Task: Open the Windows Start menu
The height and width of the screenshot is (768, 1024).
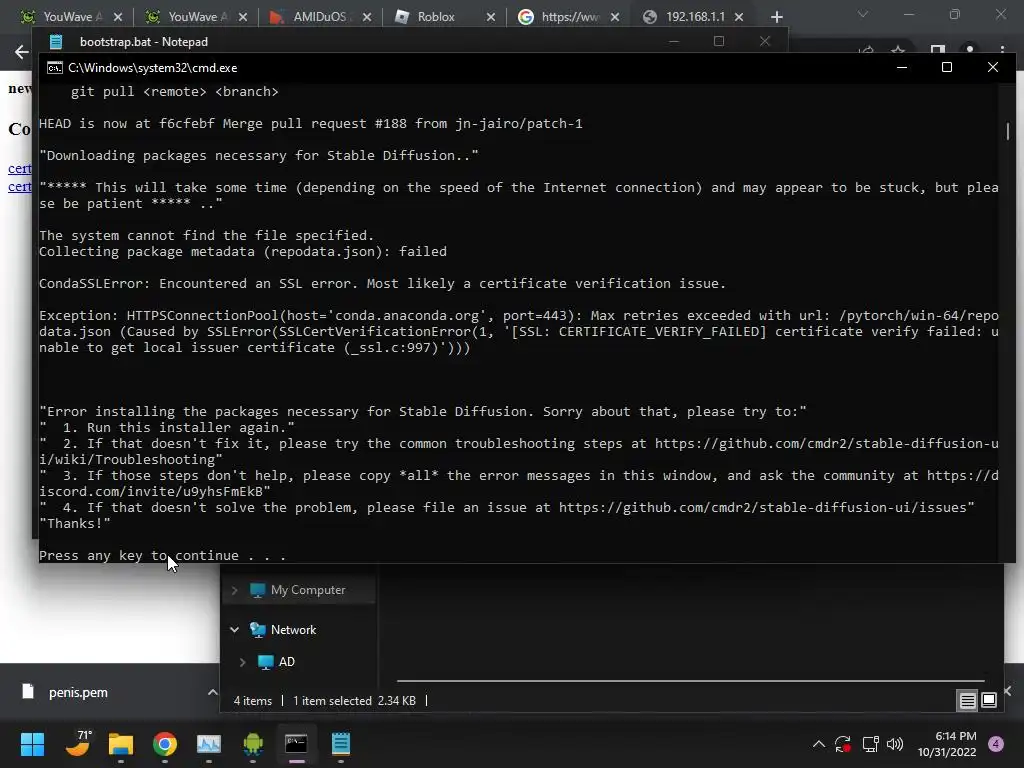Action: (x=32, y=744)
